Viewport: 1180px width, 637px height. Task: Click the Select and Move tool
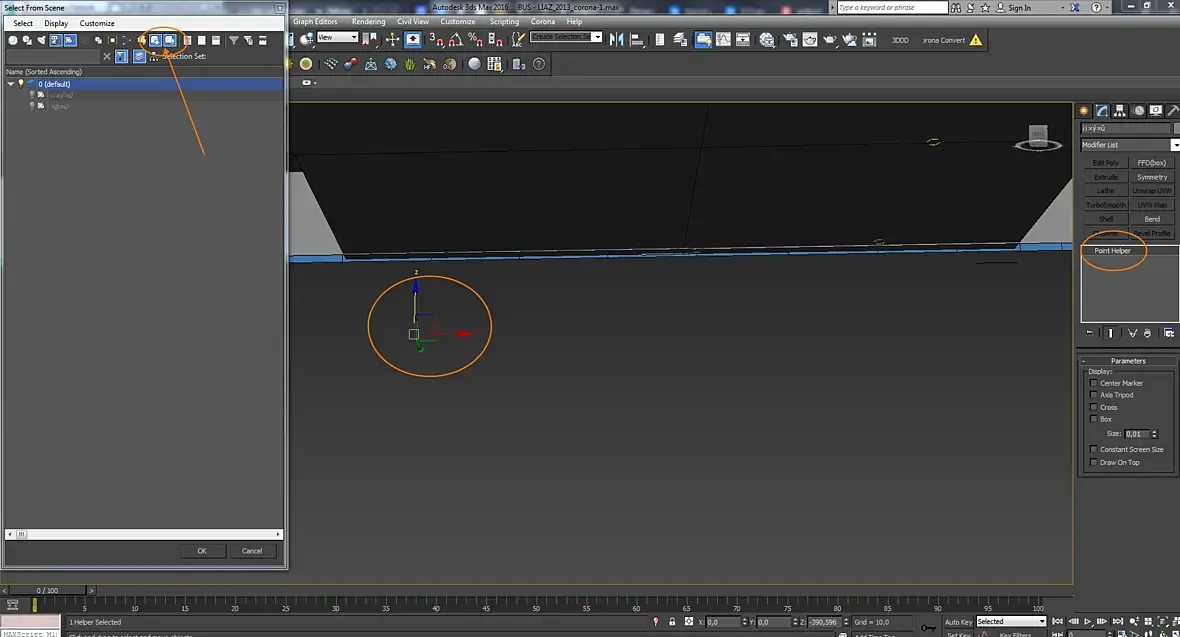point(392,40)
